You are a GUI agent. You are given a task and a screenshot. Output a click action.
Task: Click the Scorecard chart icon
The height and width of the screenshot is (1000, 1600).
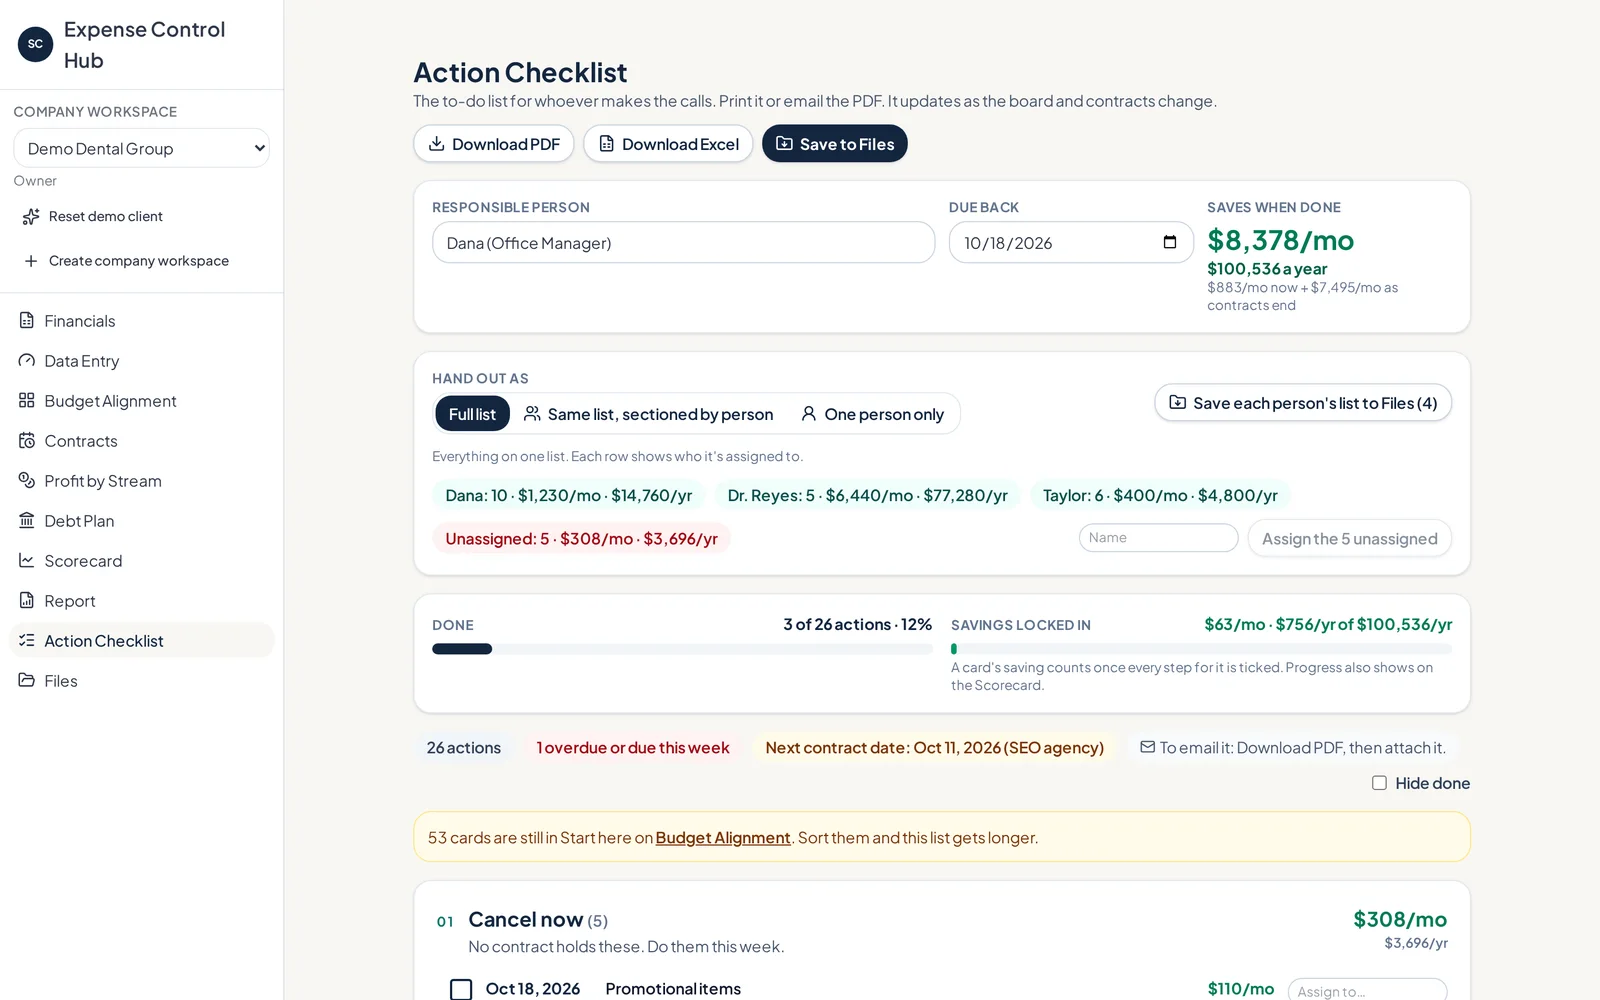(27, 560)
